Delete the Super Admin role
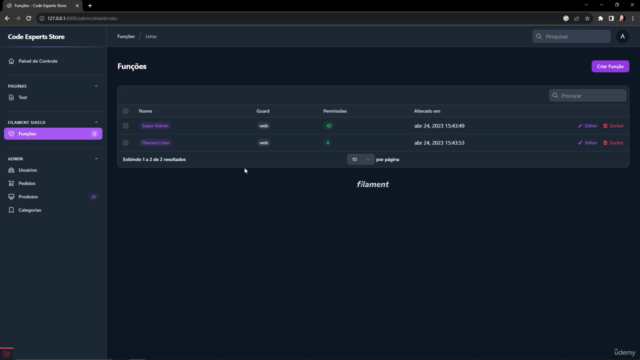Viewport: 640px width, 360px height. tap(613, 126)
